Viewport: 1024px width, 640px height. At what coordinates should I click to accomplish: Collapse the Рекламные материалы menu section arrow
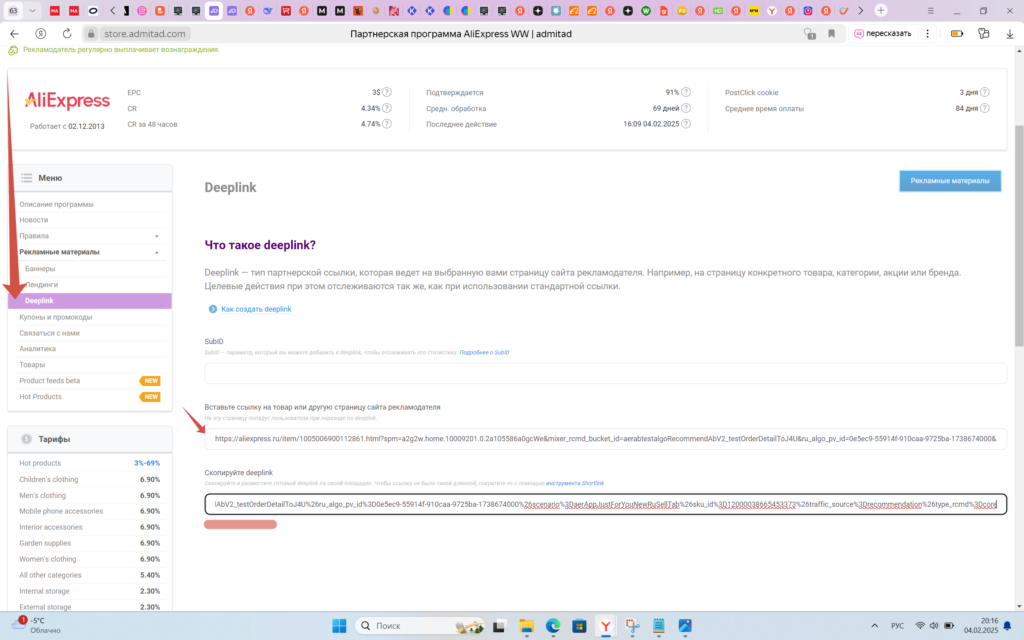pos(157,252)
